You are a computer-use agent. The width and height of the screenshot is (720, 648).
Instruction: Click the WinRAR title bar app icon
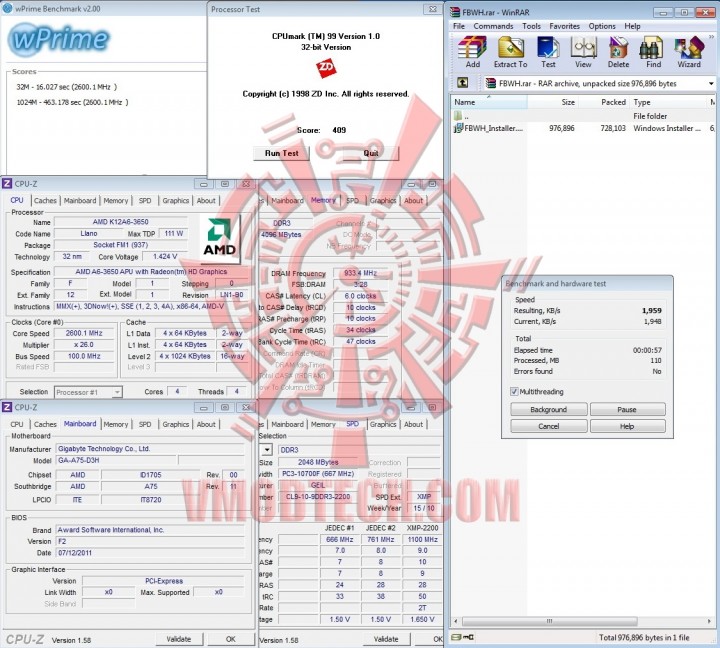pyautogui.click(x=455, y=12)
